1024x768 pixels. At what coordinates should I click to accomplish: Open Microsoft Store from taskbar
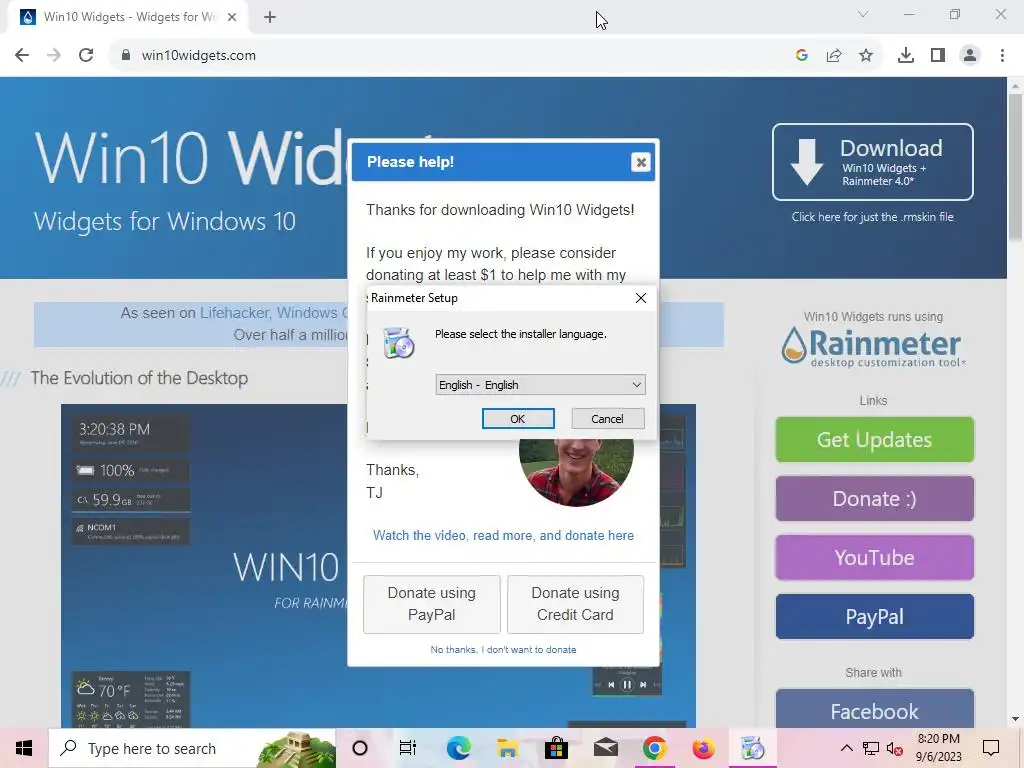(x=556, y=748)
